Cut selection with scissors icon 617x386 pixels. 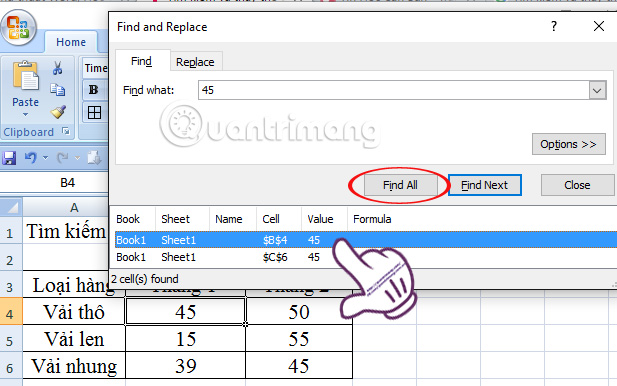point(57,68)
